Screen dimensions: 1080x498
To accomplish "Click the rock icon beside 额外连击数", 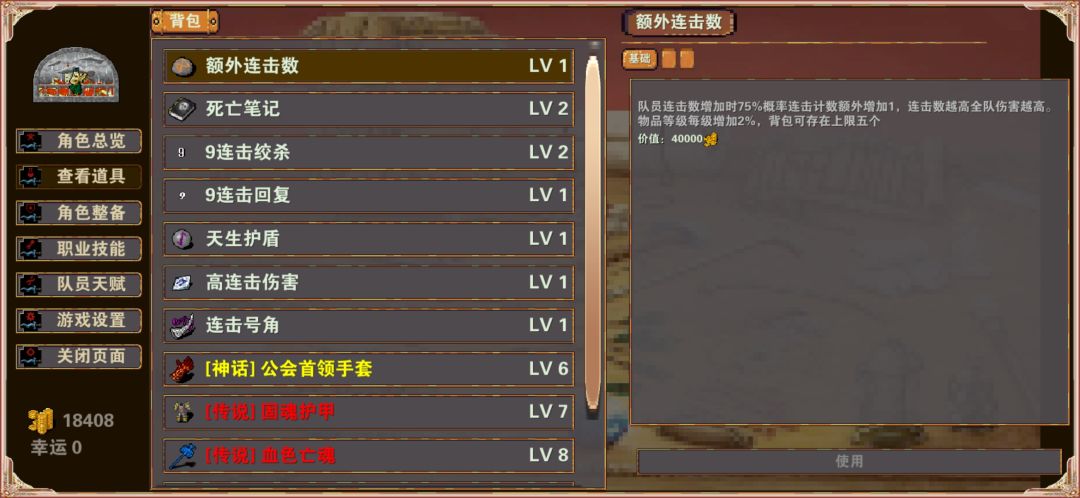I will (183, 66).
